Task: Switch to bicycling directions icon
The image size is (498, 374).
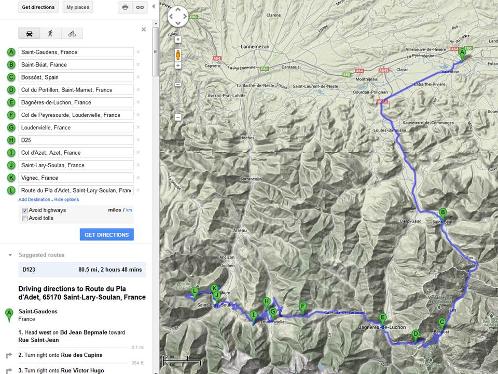Action: tap(72, 33)
